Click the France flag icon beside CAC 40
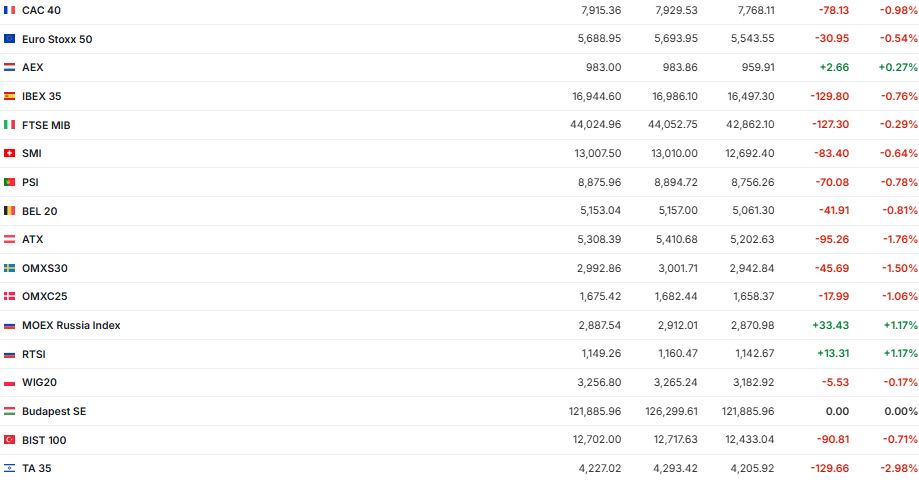The width and height of the screenshot is (919, 482). click(10, 10)
